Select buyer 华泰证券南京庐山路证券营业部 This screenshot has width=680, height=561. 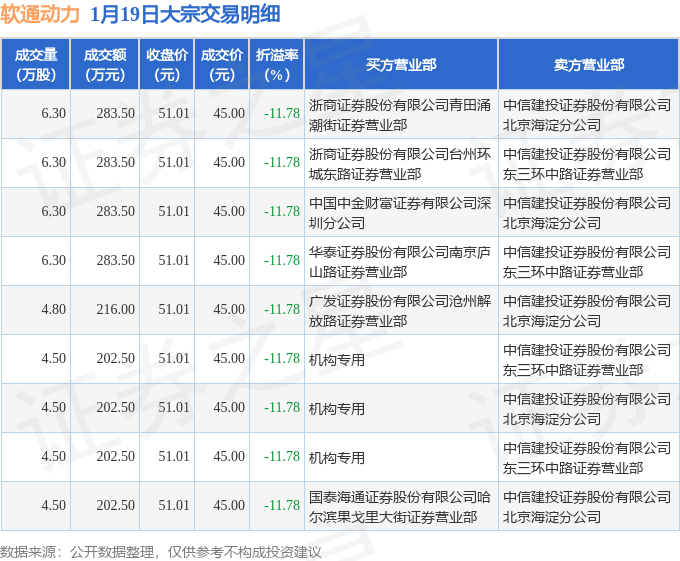click(400, 262)
